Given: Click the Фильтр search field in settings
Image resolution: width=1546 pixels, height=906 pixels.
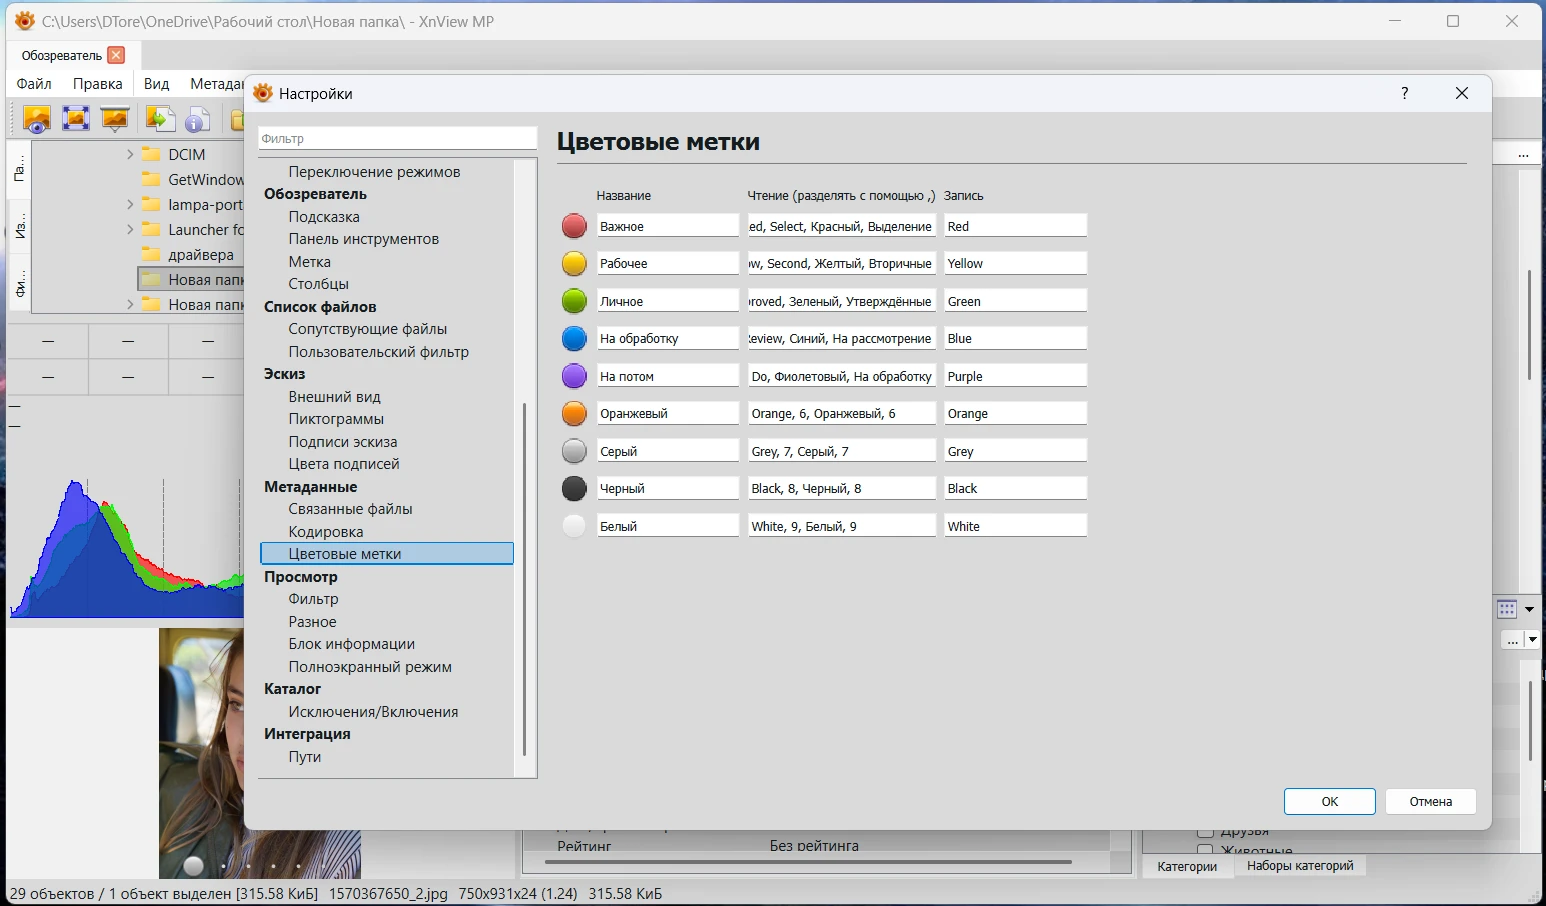Looking at the screenshot, I should pyautogui.click(x=397, y=139).
